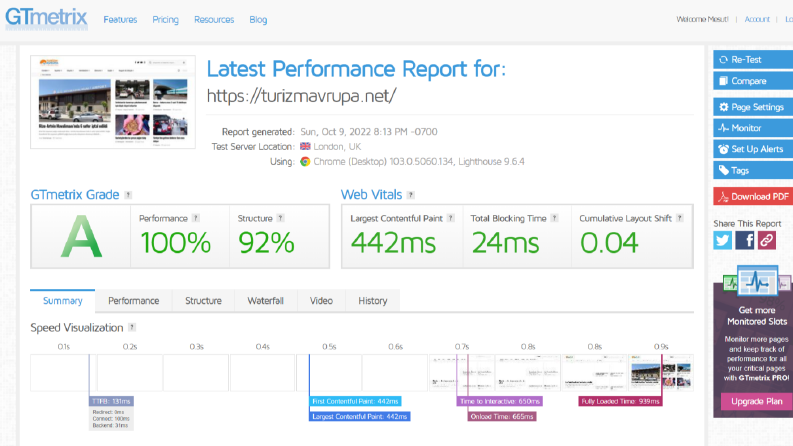Switch to the History tab
793x446 pixels.
coord(373,301)
